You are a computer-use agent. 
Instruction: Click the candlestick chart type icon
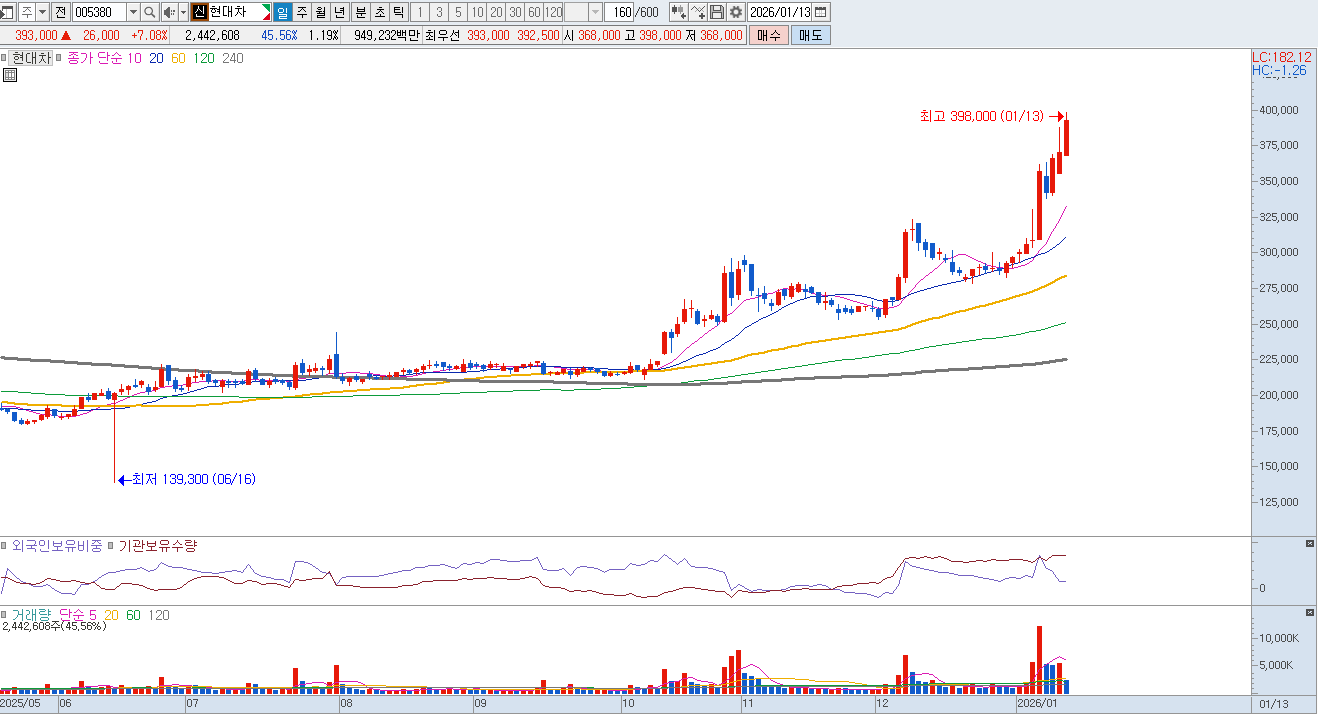(x=679, y=12)
